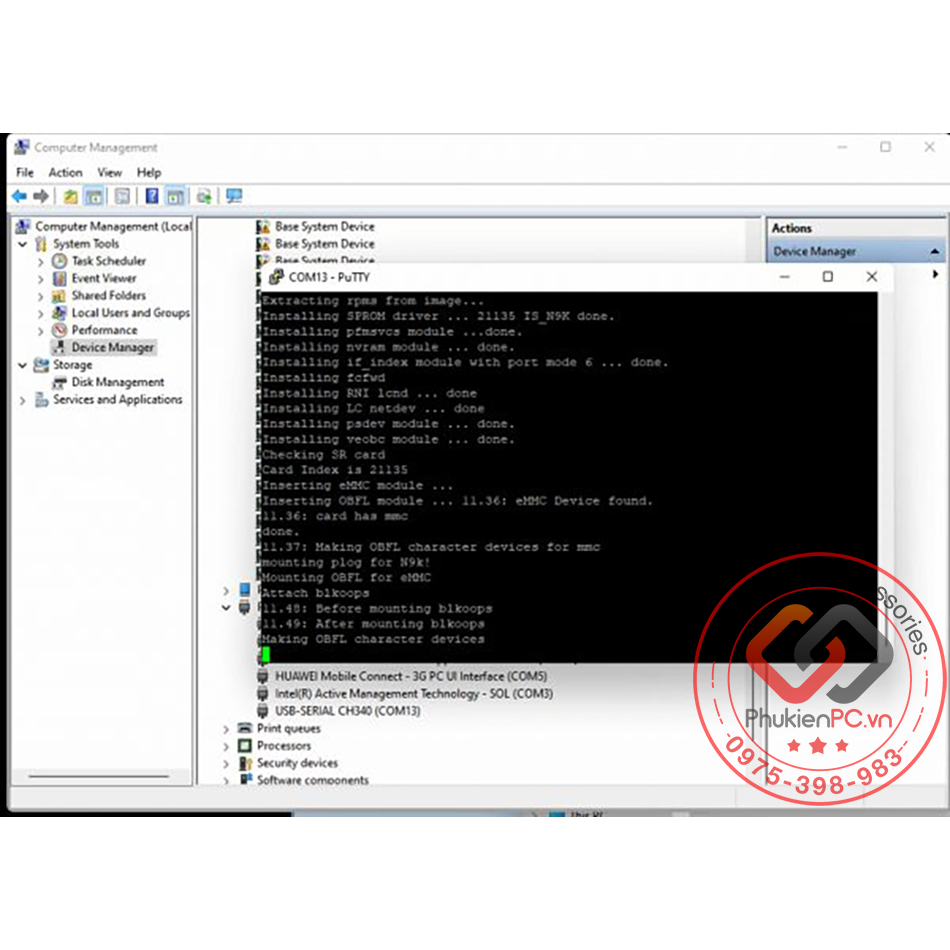
Task: Collapse the System Tools node
Action: [22, 244]
